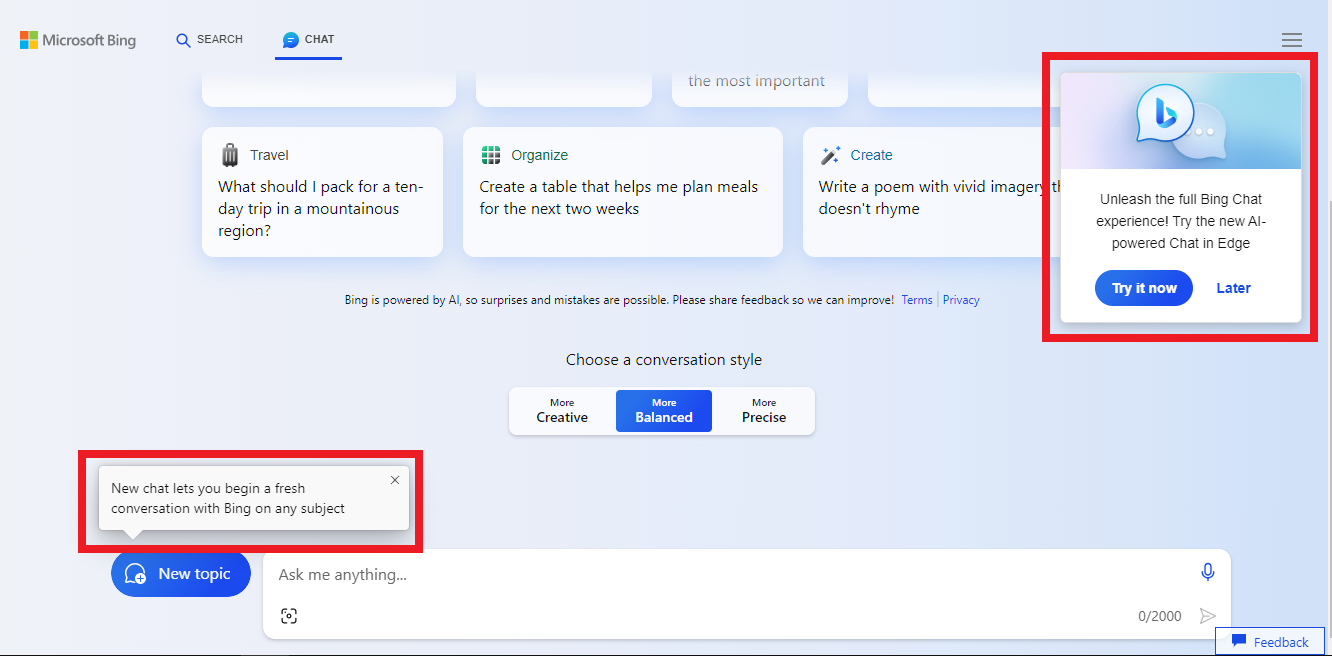The width and height of the screenshot is (1332, 656).
Task: Click the Travel suitcase icon
Action: [230, 155]
